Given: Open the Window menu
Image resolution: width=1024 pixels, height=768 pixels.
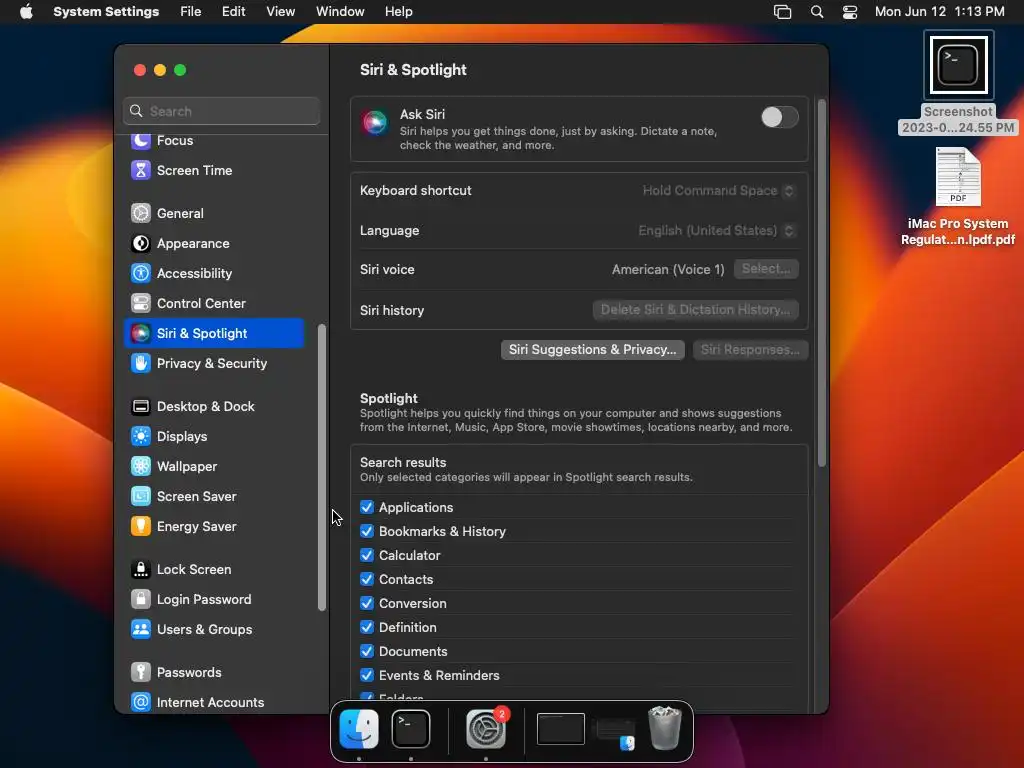Looking at the screenshot, I should (x=340, y=12).
